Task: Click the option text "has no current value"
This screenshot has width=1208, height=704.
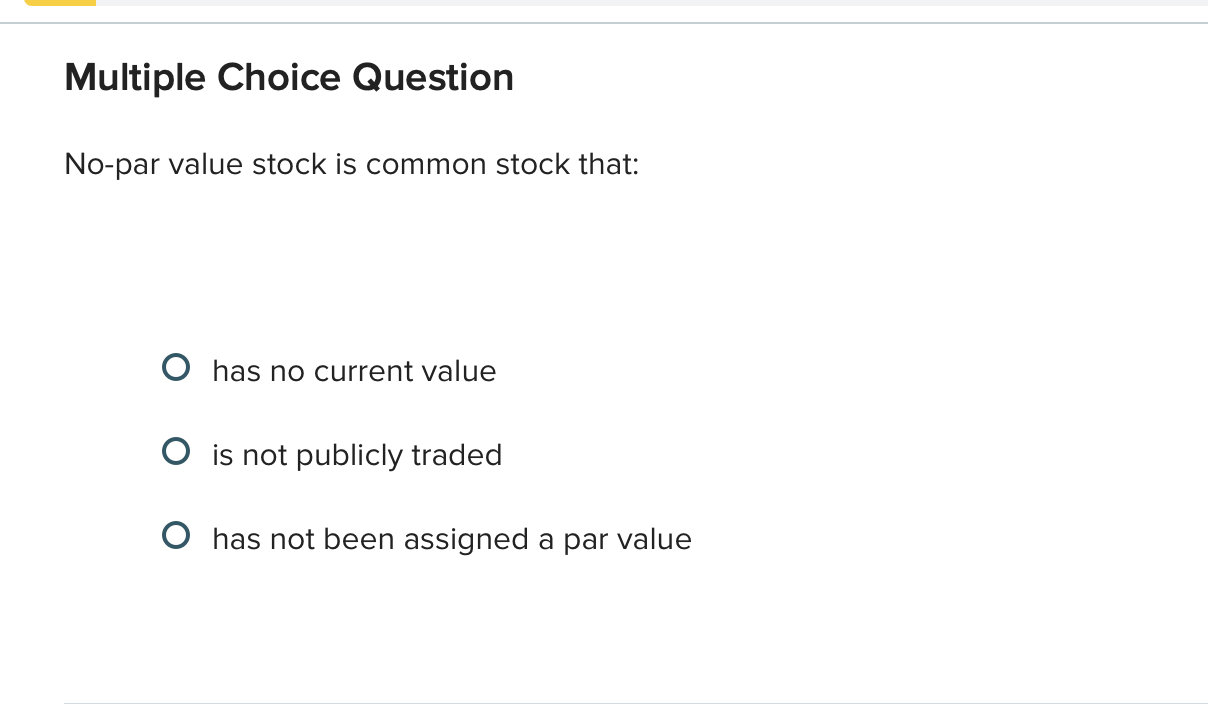Action: [x=353, y=371]
